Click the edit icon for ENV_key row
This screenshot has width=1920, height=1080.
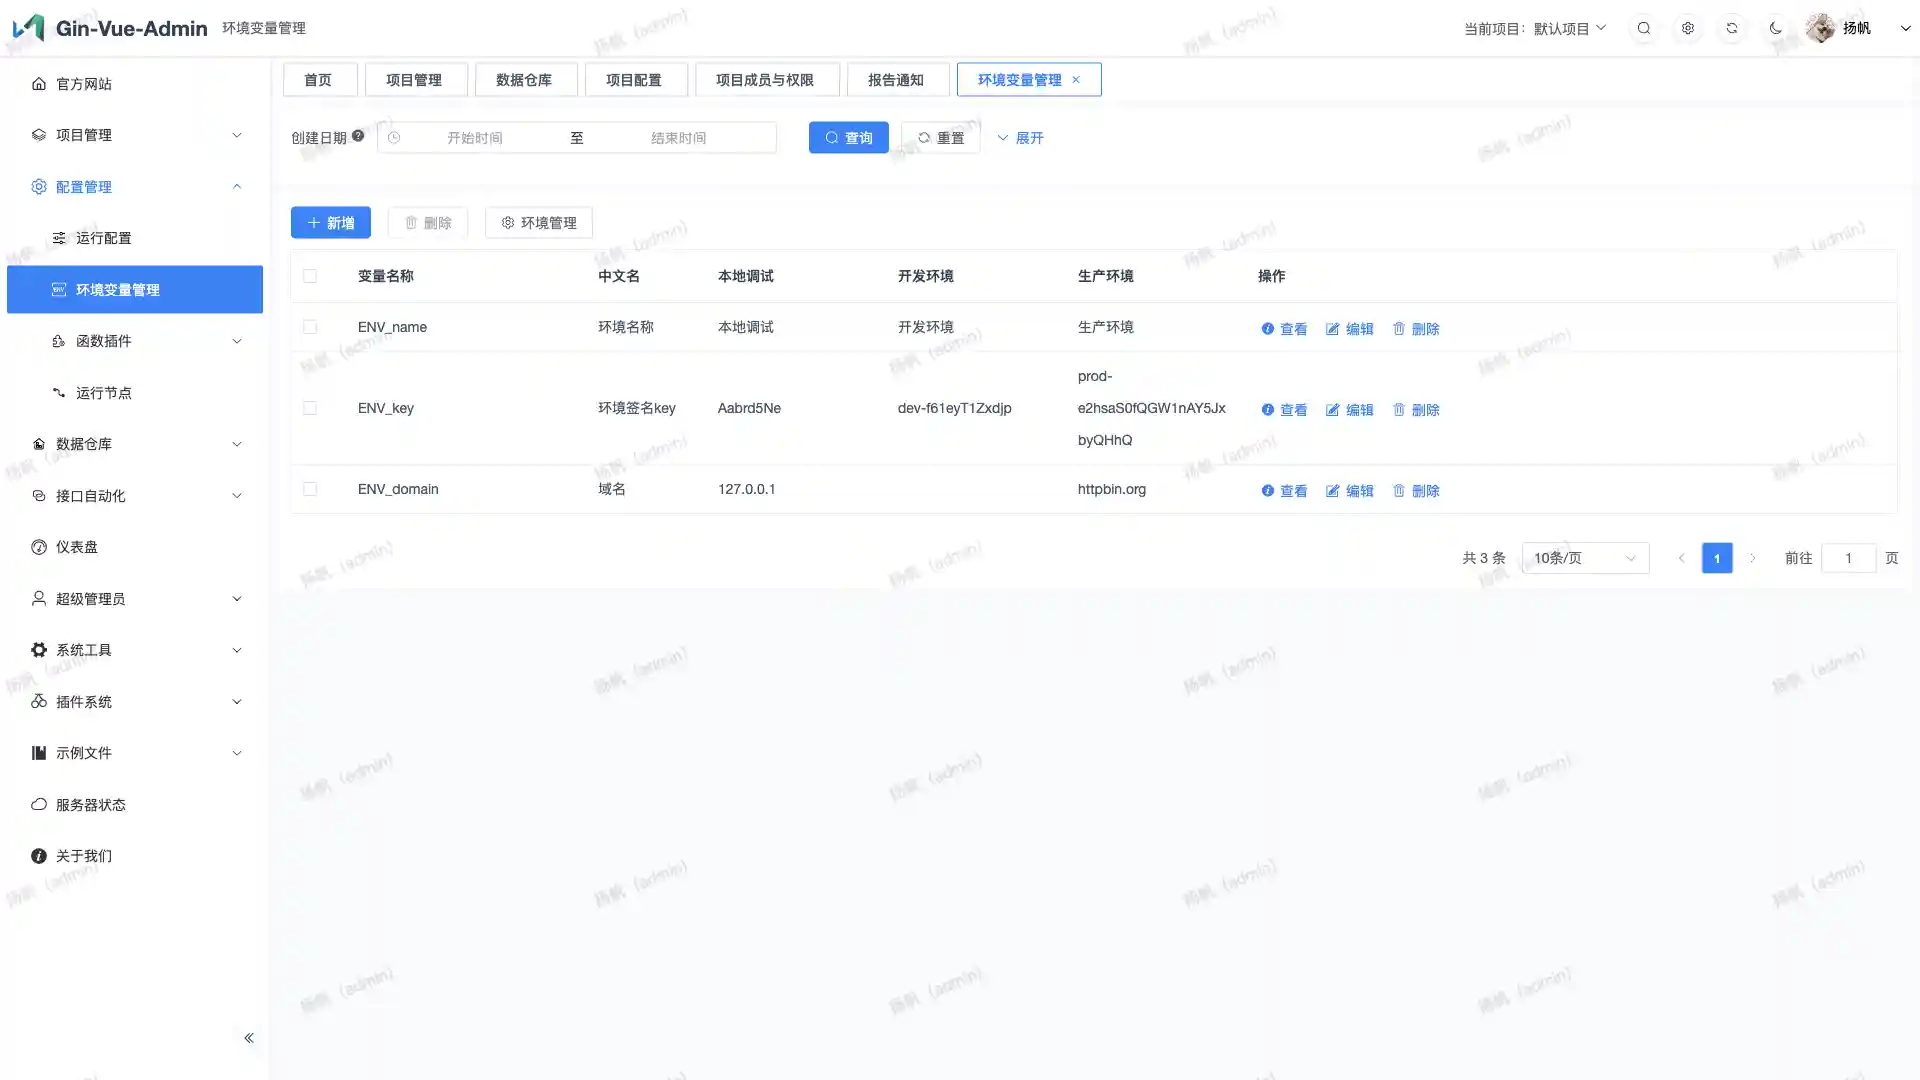(x=1332, y=410)
